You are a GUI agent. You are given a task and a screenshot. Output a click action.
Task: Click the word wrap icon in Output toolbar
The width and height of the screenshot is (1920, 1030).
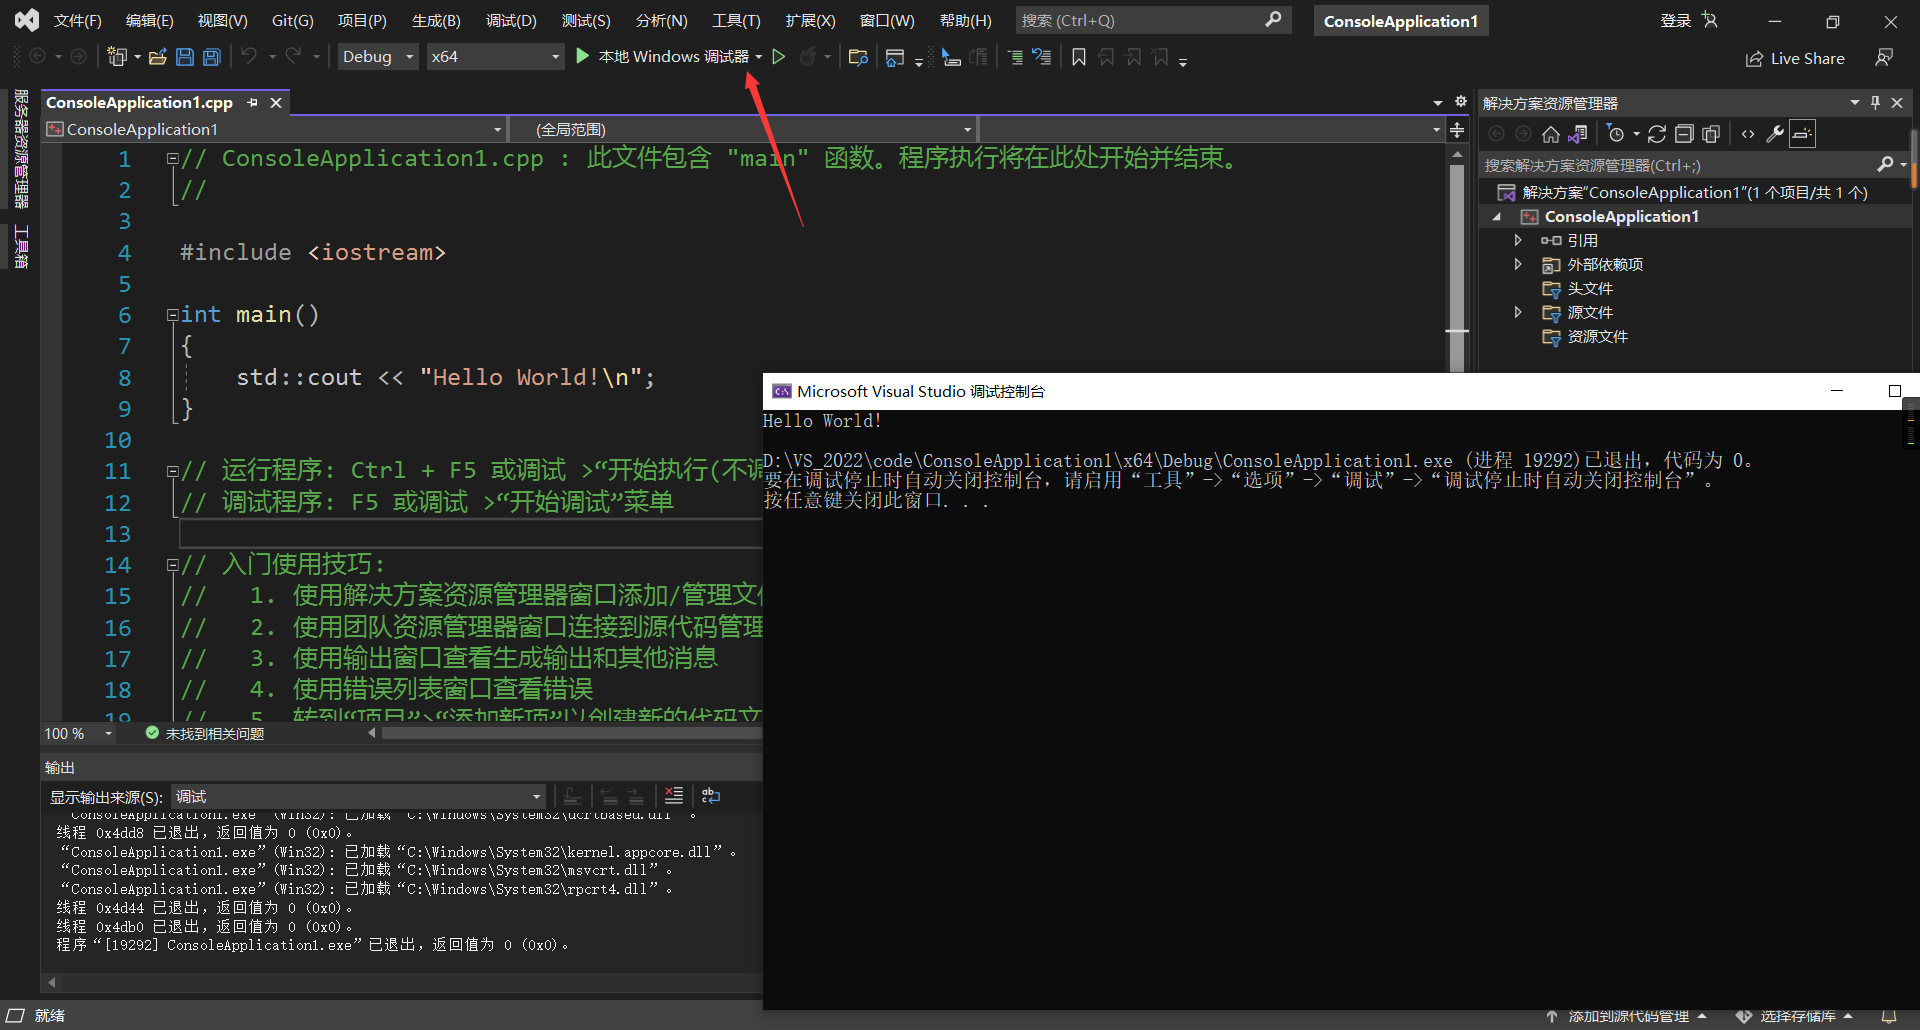711,796
